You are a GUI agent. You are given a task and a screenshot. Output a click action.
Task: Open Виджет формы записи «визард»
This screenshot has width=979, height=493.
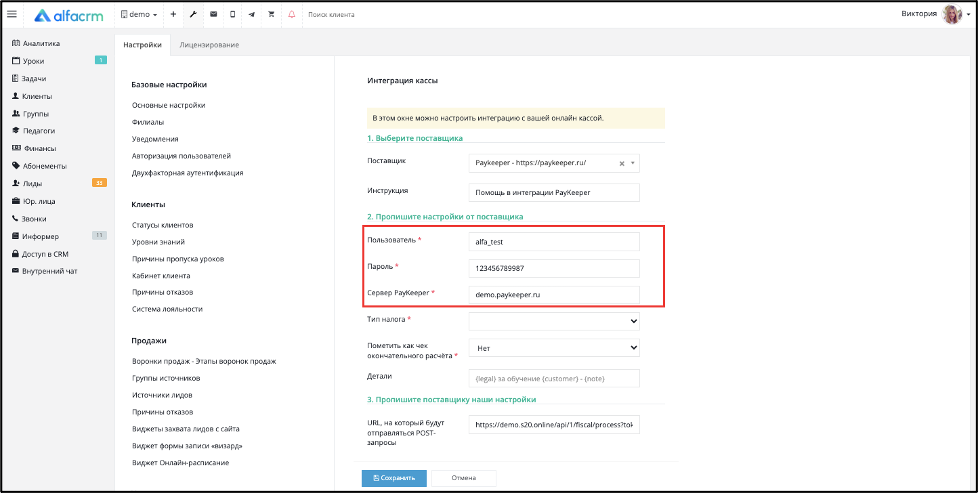tap(187, 446)
